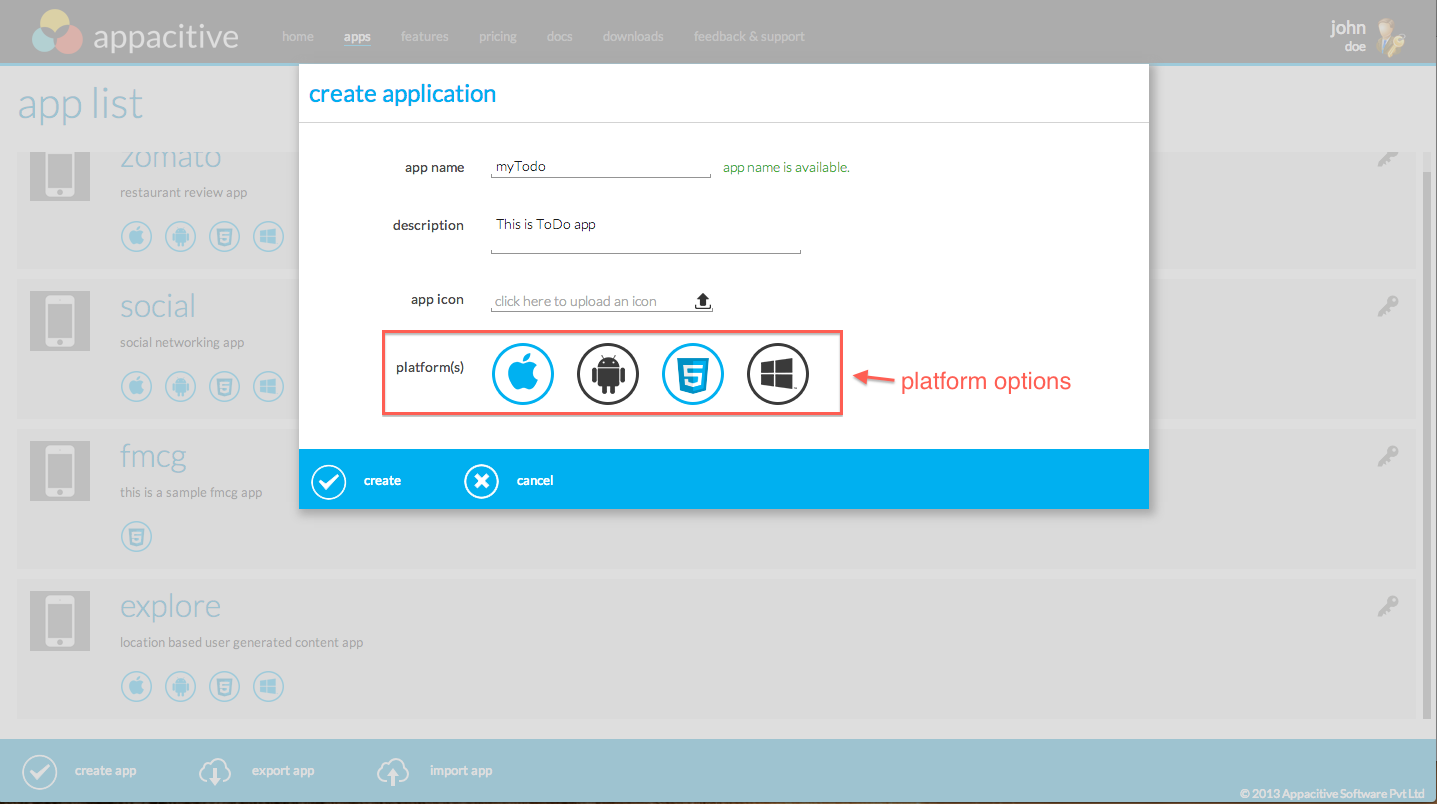
Task: Open the fmcg app title
Action: 153,457
